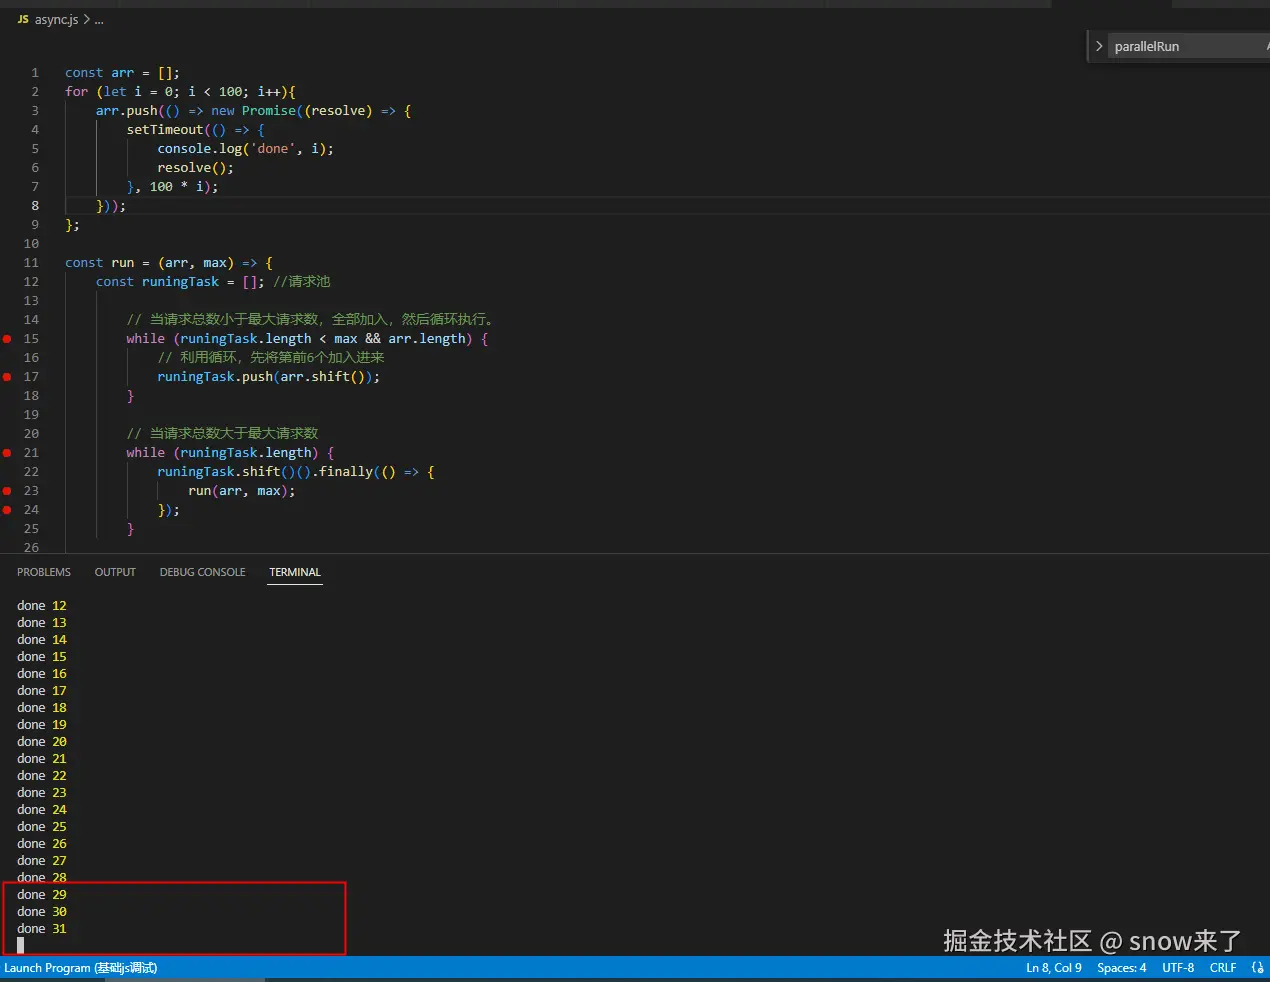Disable the breakpoint on line 24
Viewport: 1270px width, 982px height.
pos(7,510)
